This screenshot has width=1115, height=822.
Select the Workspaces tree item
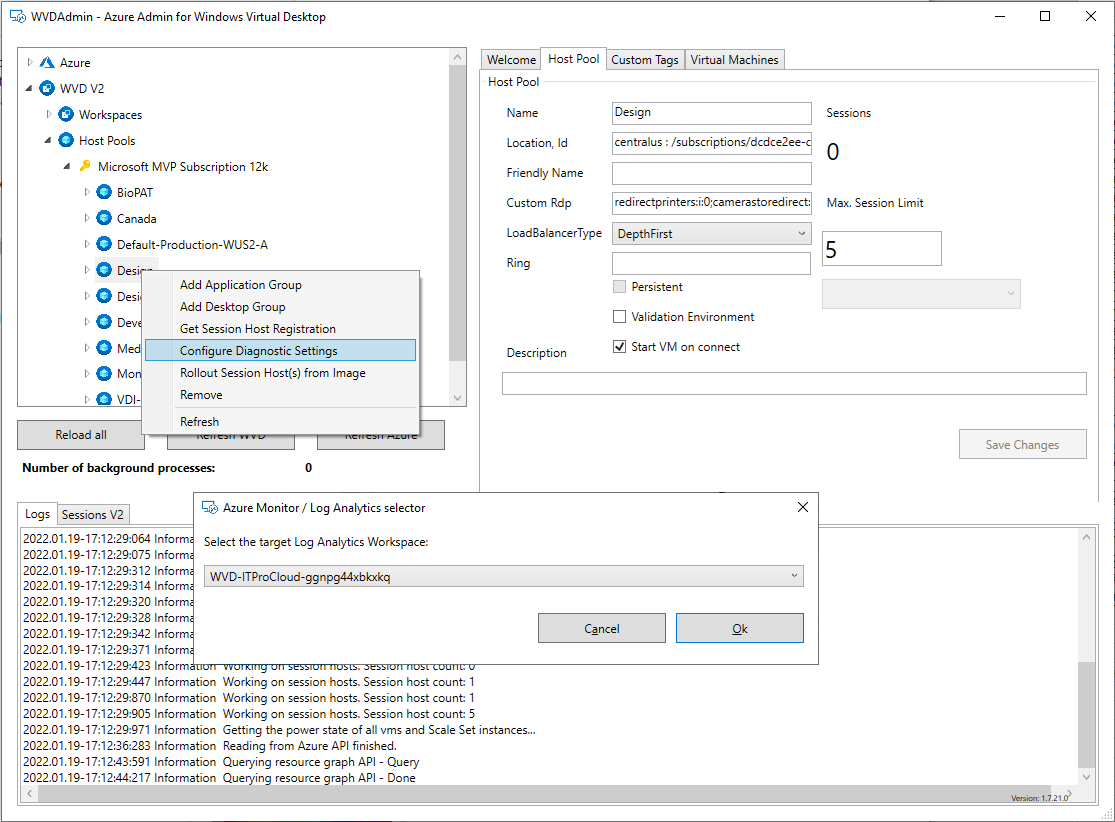tap(110, 114)
